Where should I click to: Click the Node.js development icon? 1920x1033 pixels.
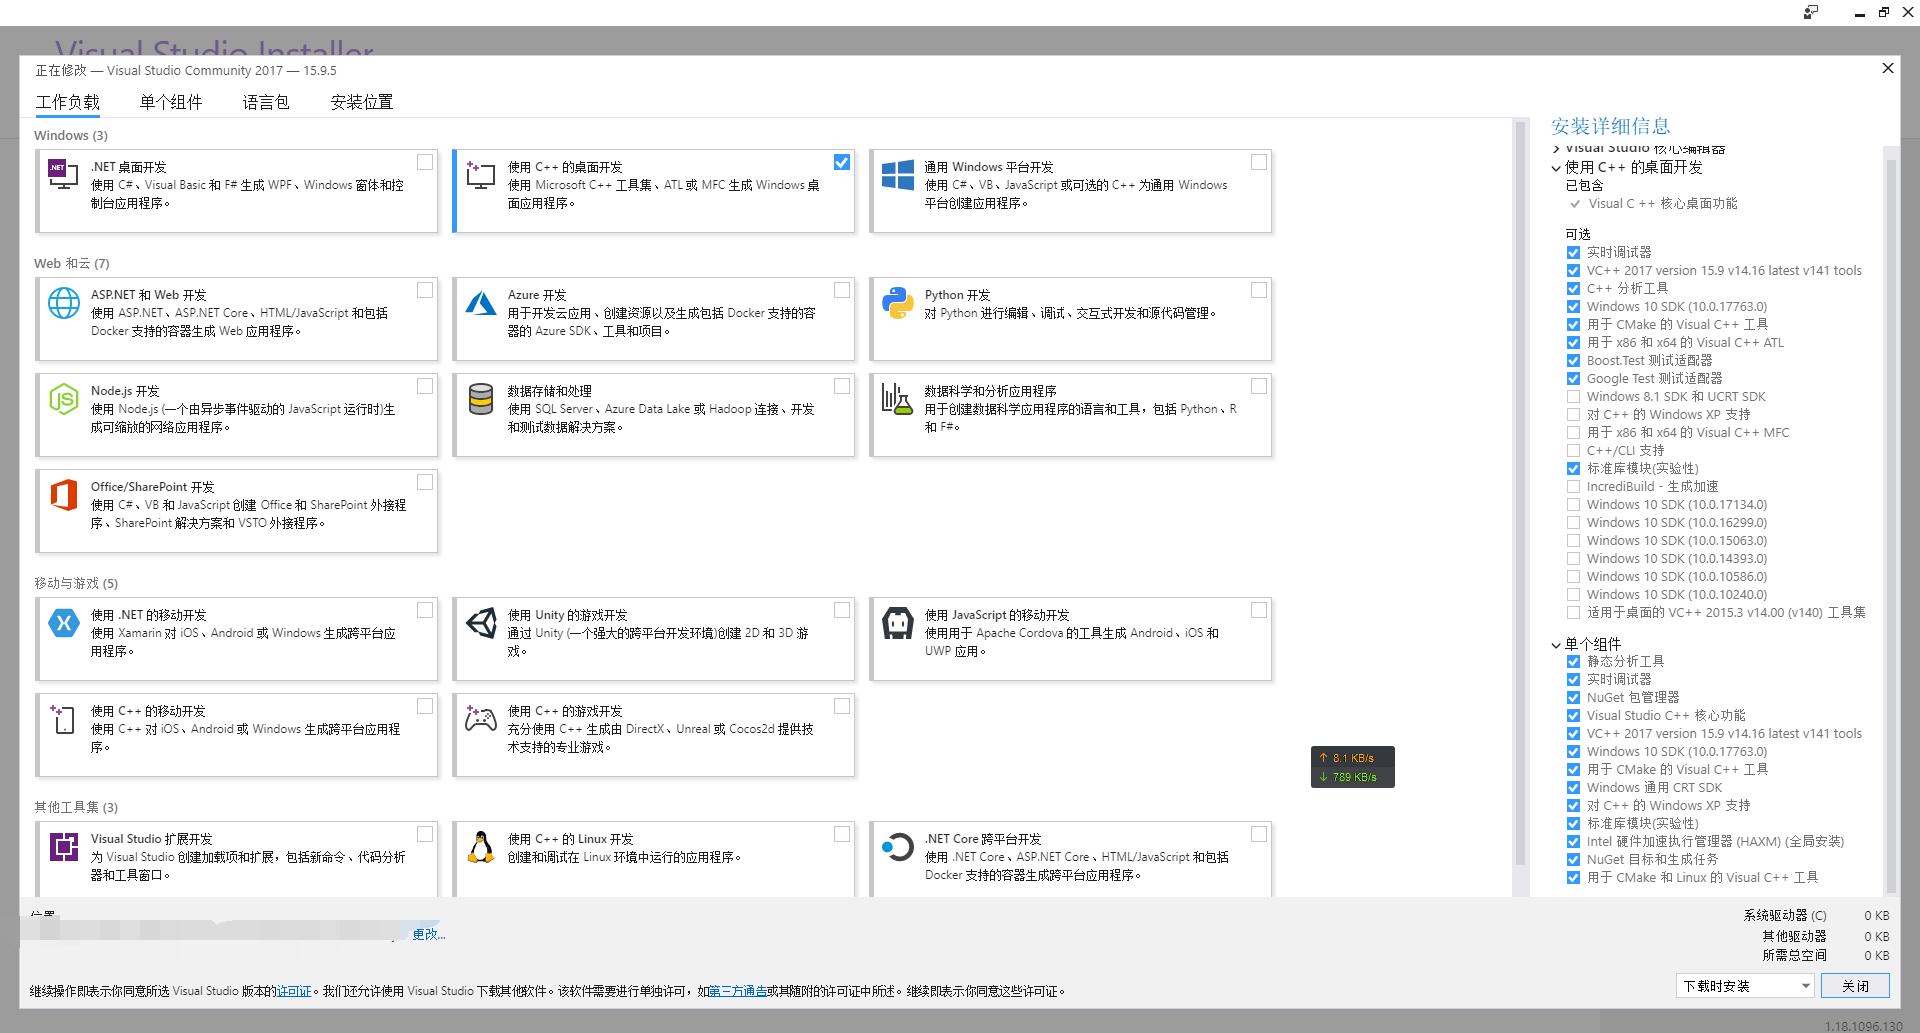(63, 399)
